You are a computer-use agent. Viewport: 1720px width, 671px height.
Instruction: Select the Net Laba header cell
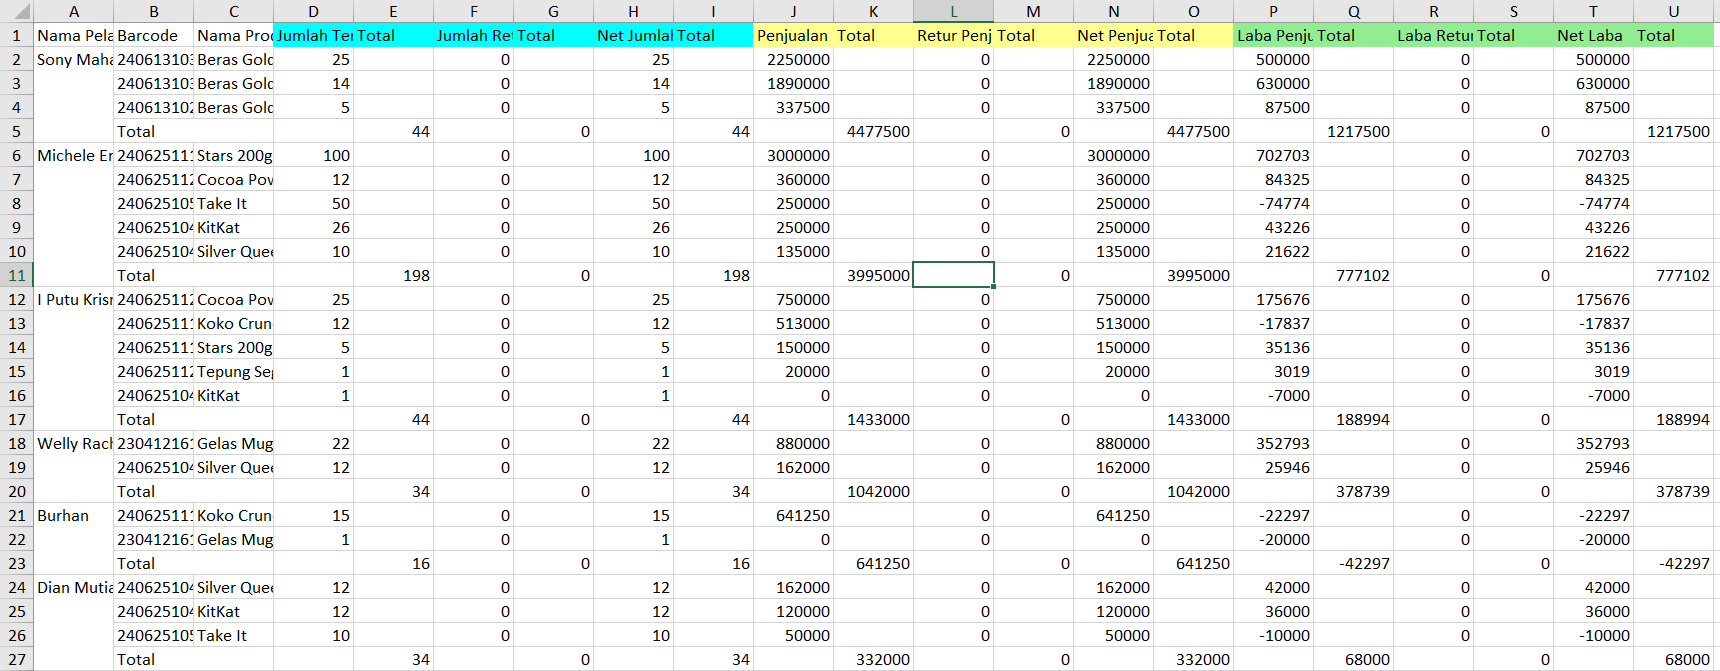[x=1593, y=35]
